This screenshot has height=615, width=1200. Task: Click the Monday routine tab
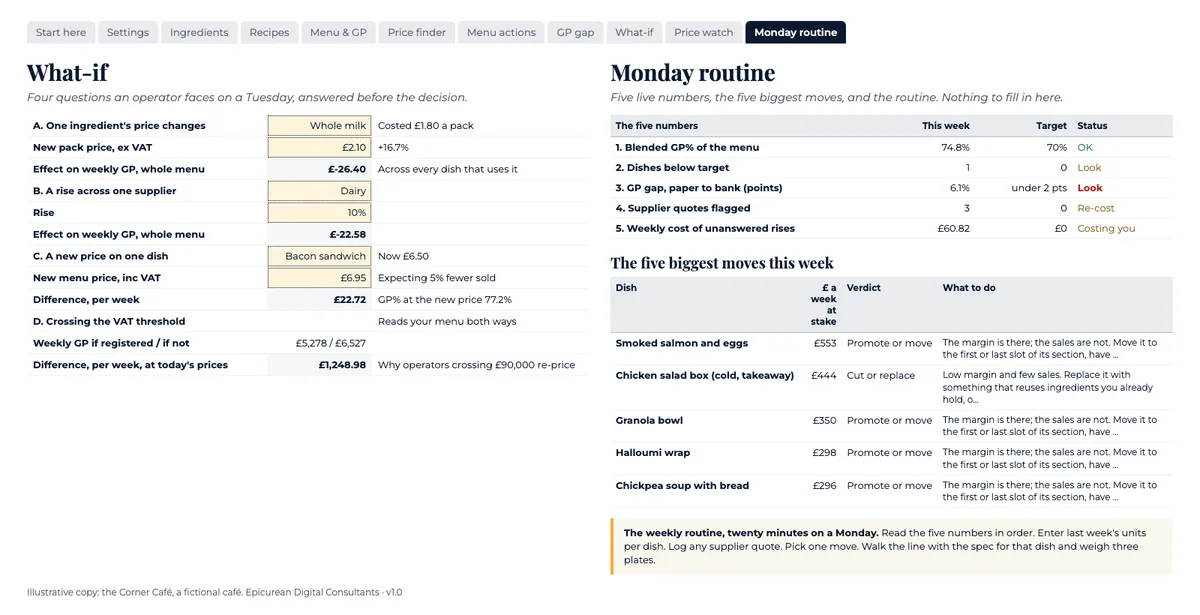point(795,32)
